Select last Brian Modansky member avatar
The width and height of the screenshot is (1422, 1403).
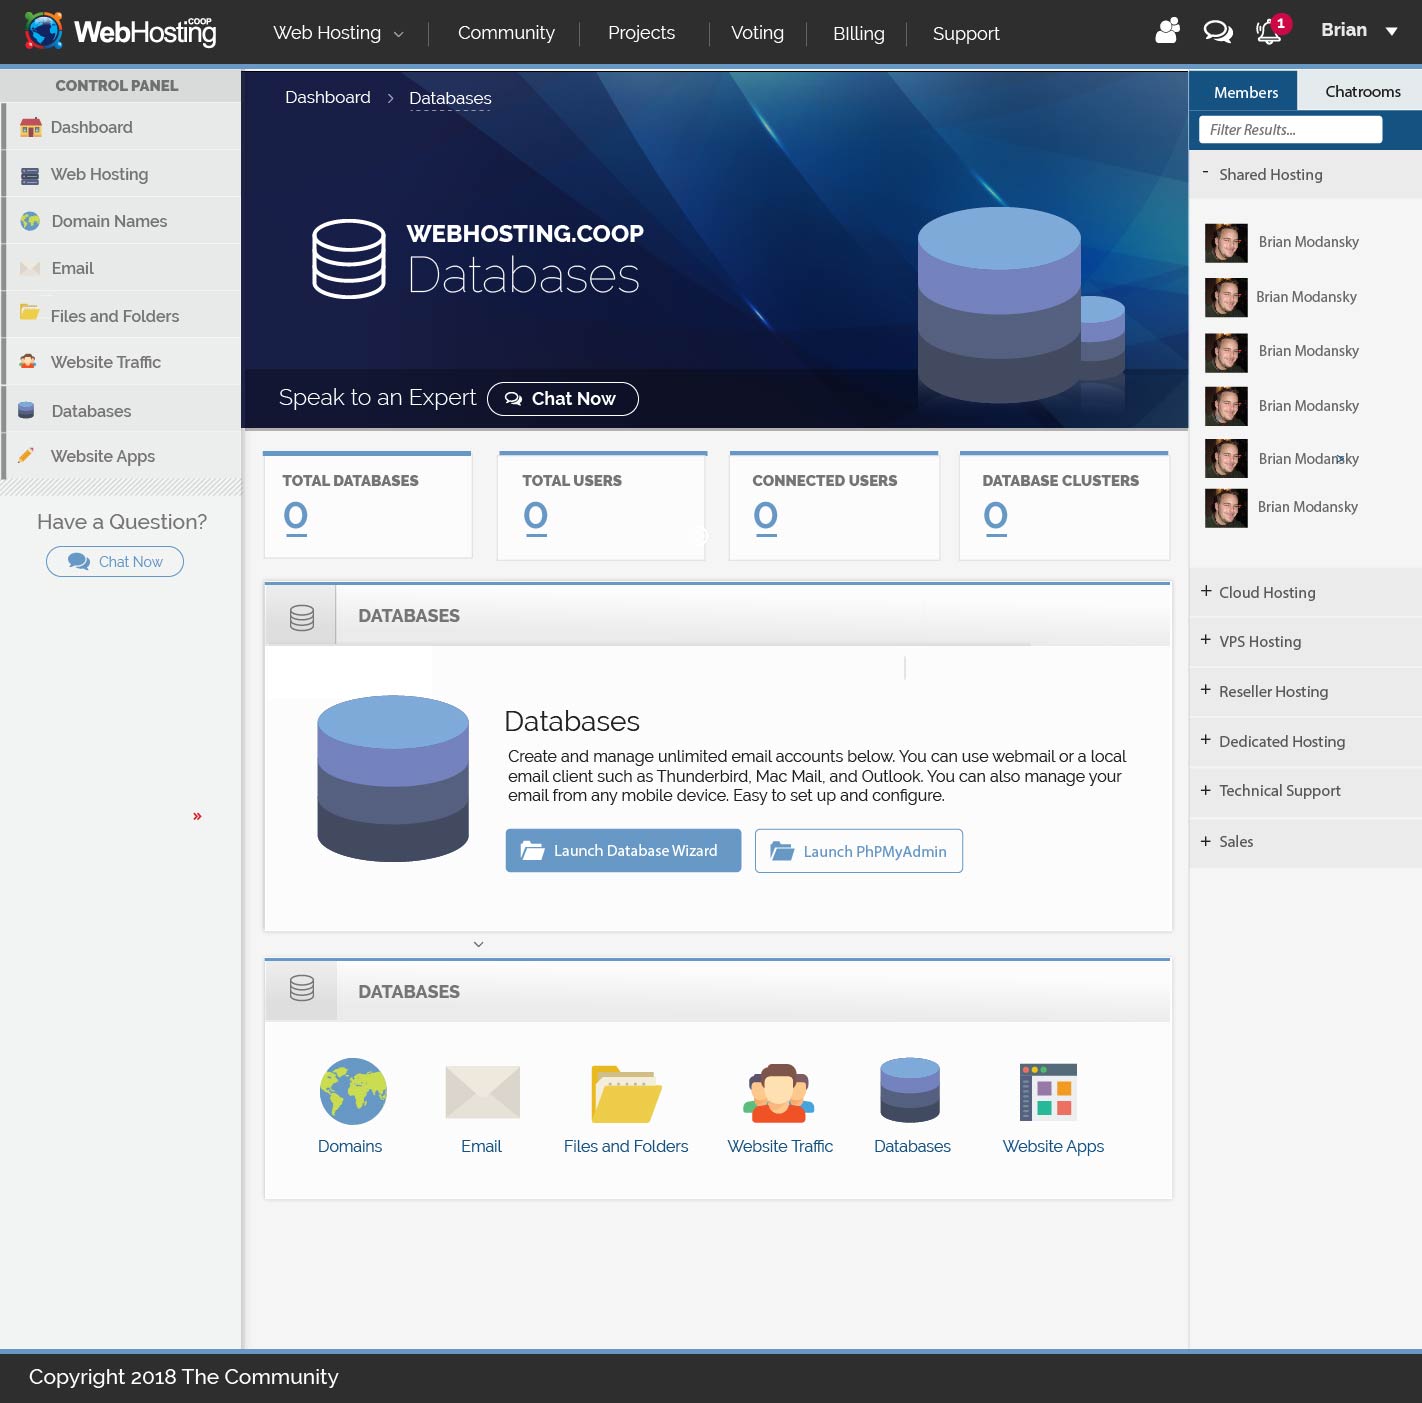tap(1226, 508)
